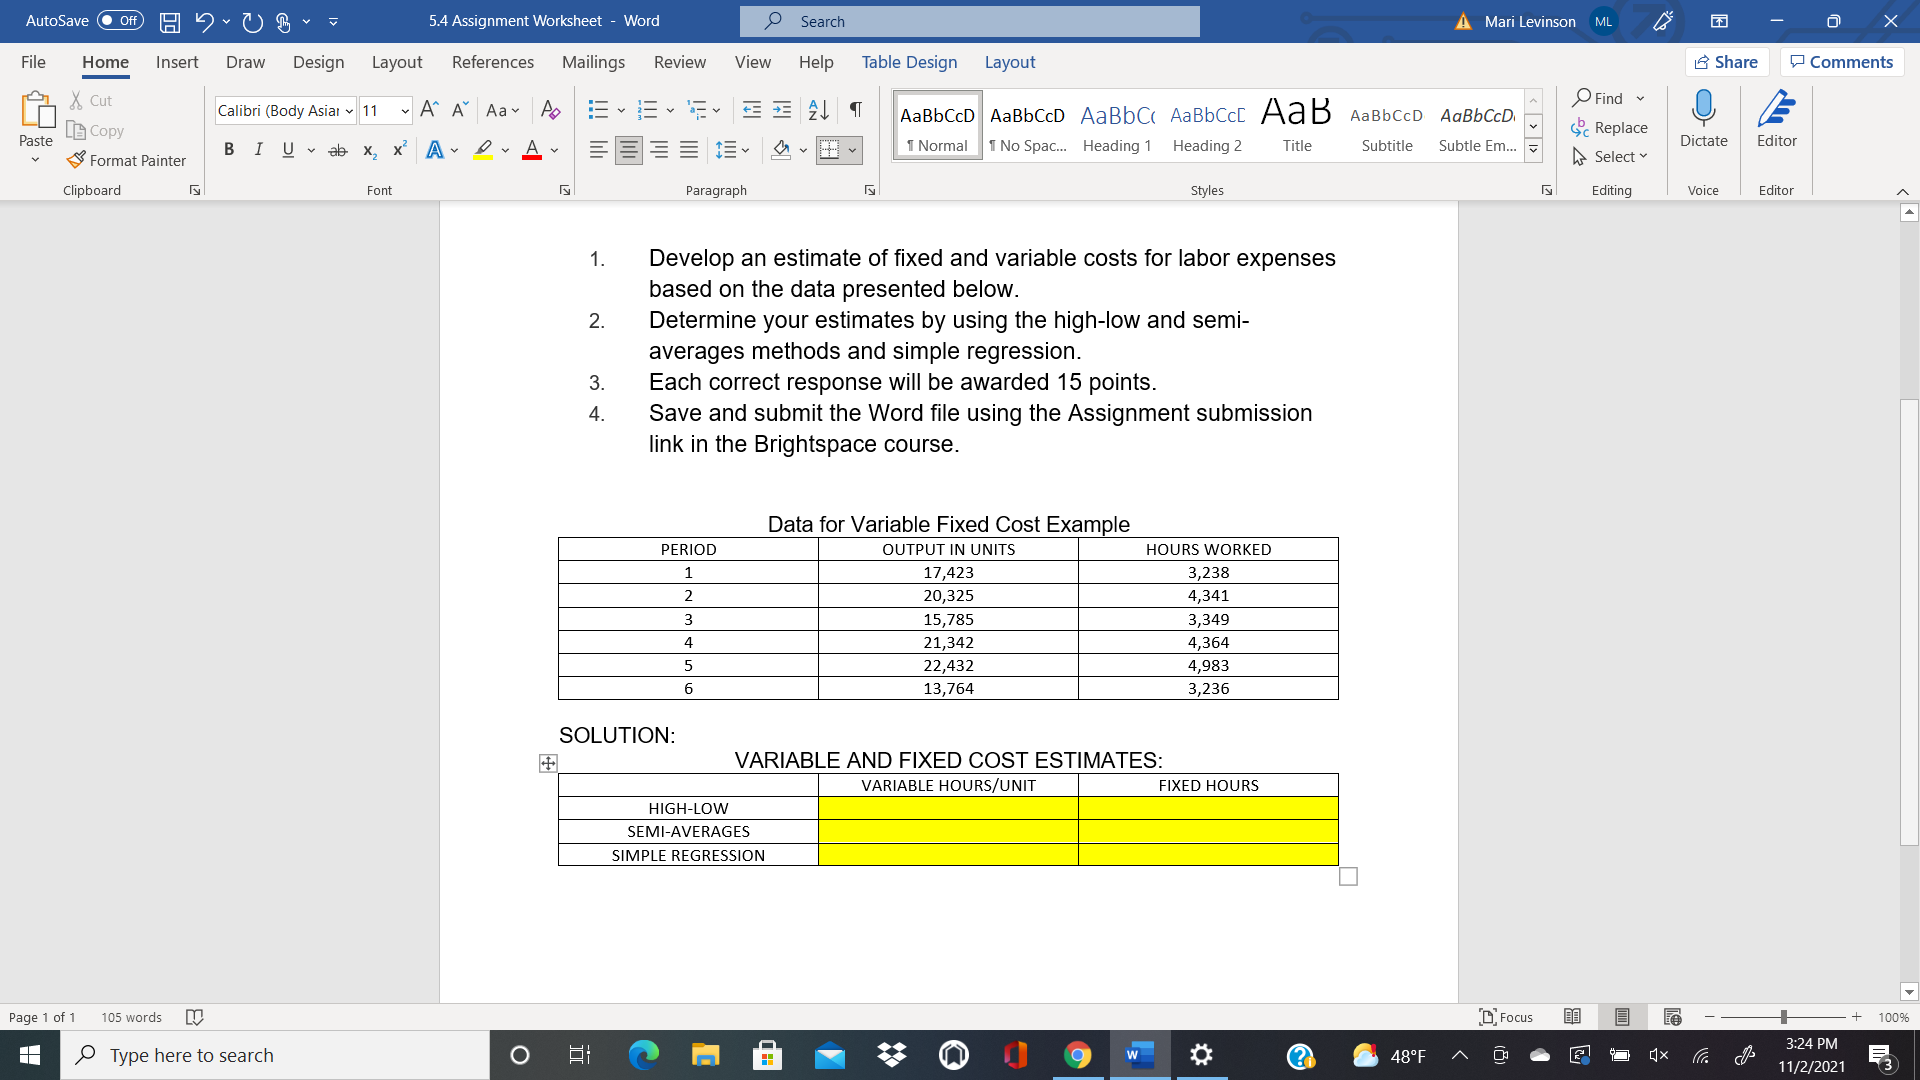Open the font size dropdown
The height and width of the screenshot is (1080, 1920).
tap(404, 111)
